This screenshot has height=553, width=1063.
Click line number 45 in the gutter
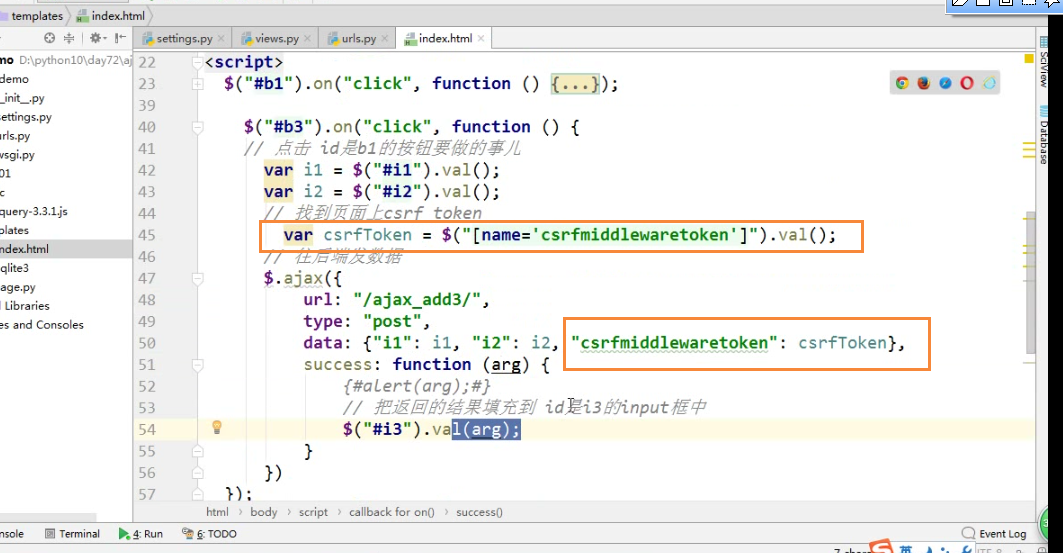tap(147, 235)
